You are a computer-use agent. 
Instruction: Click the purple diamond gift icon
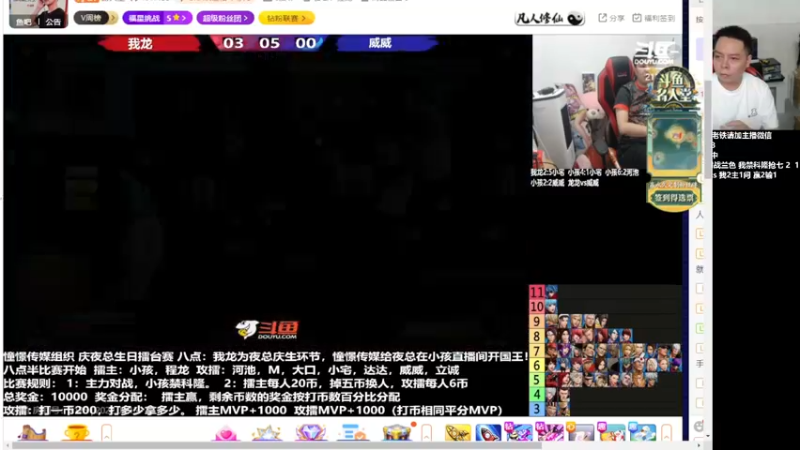coord(310,433)
